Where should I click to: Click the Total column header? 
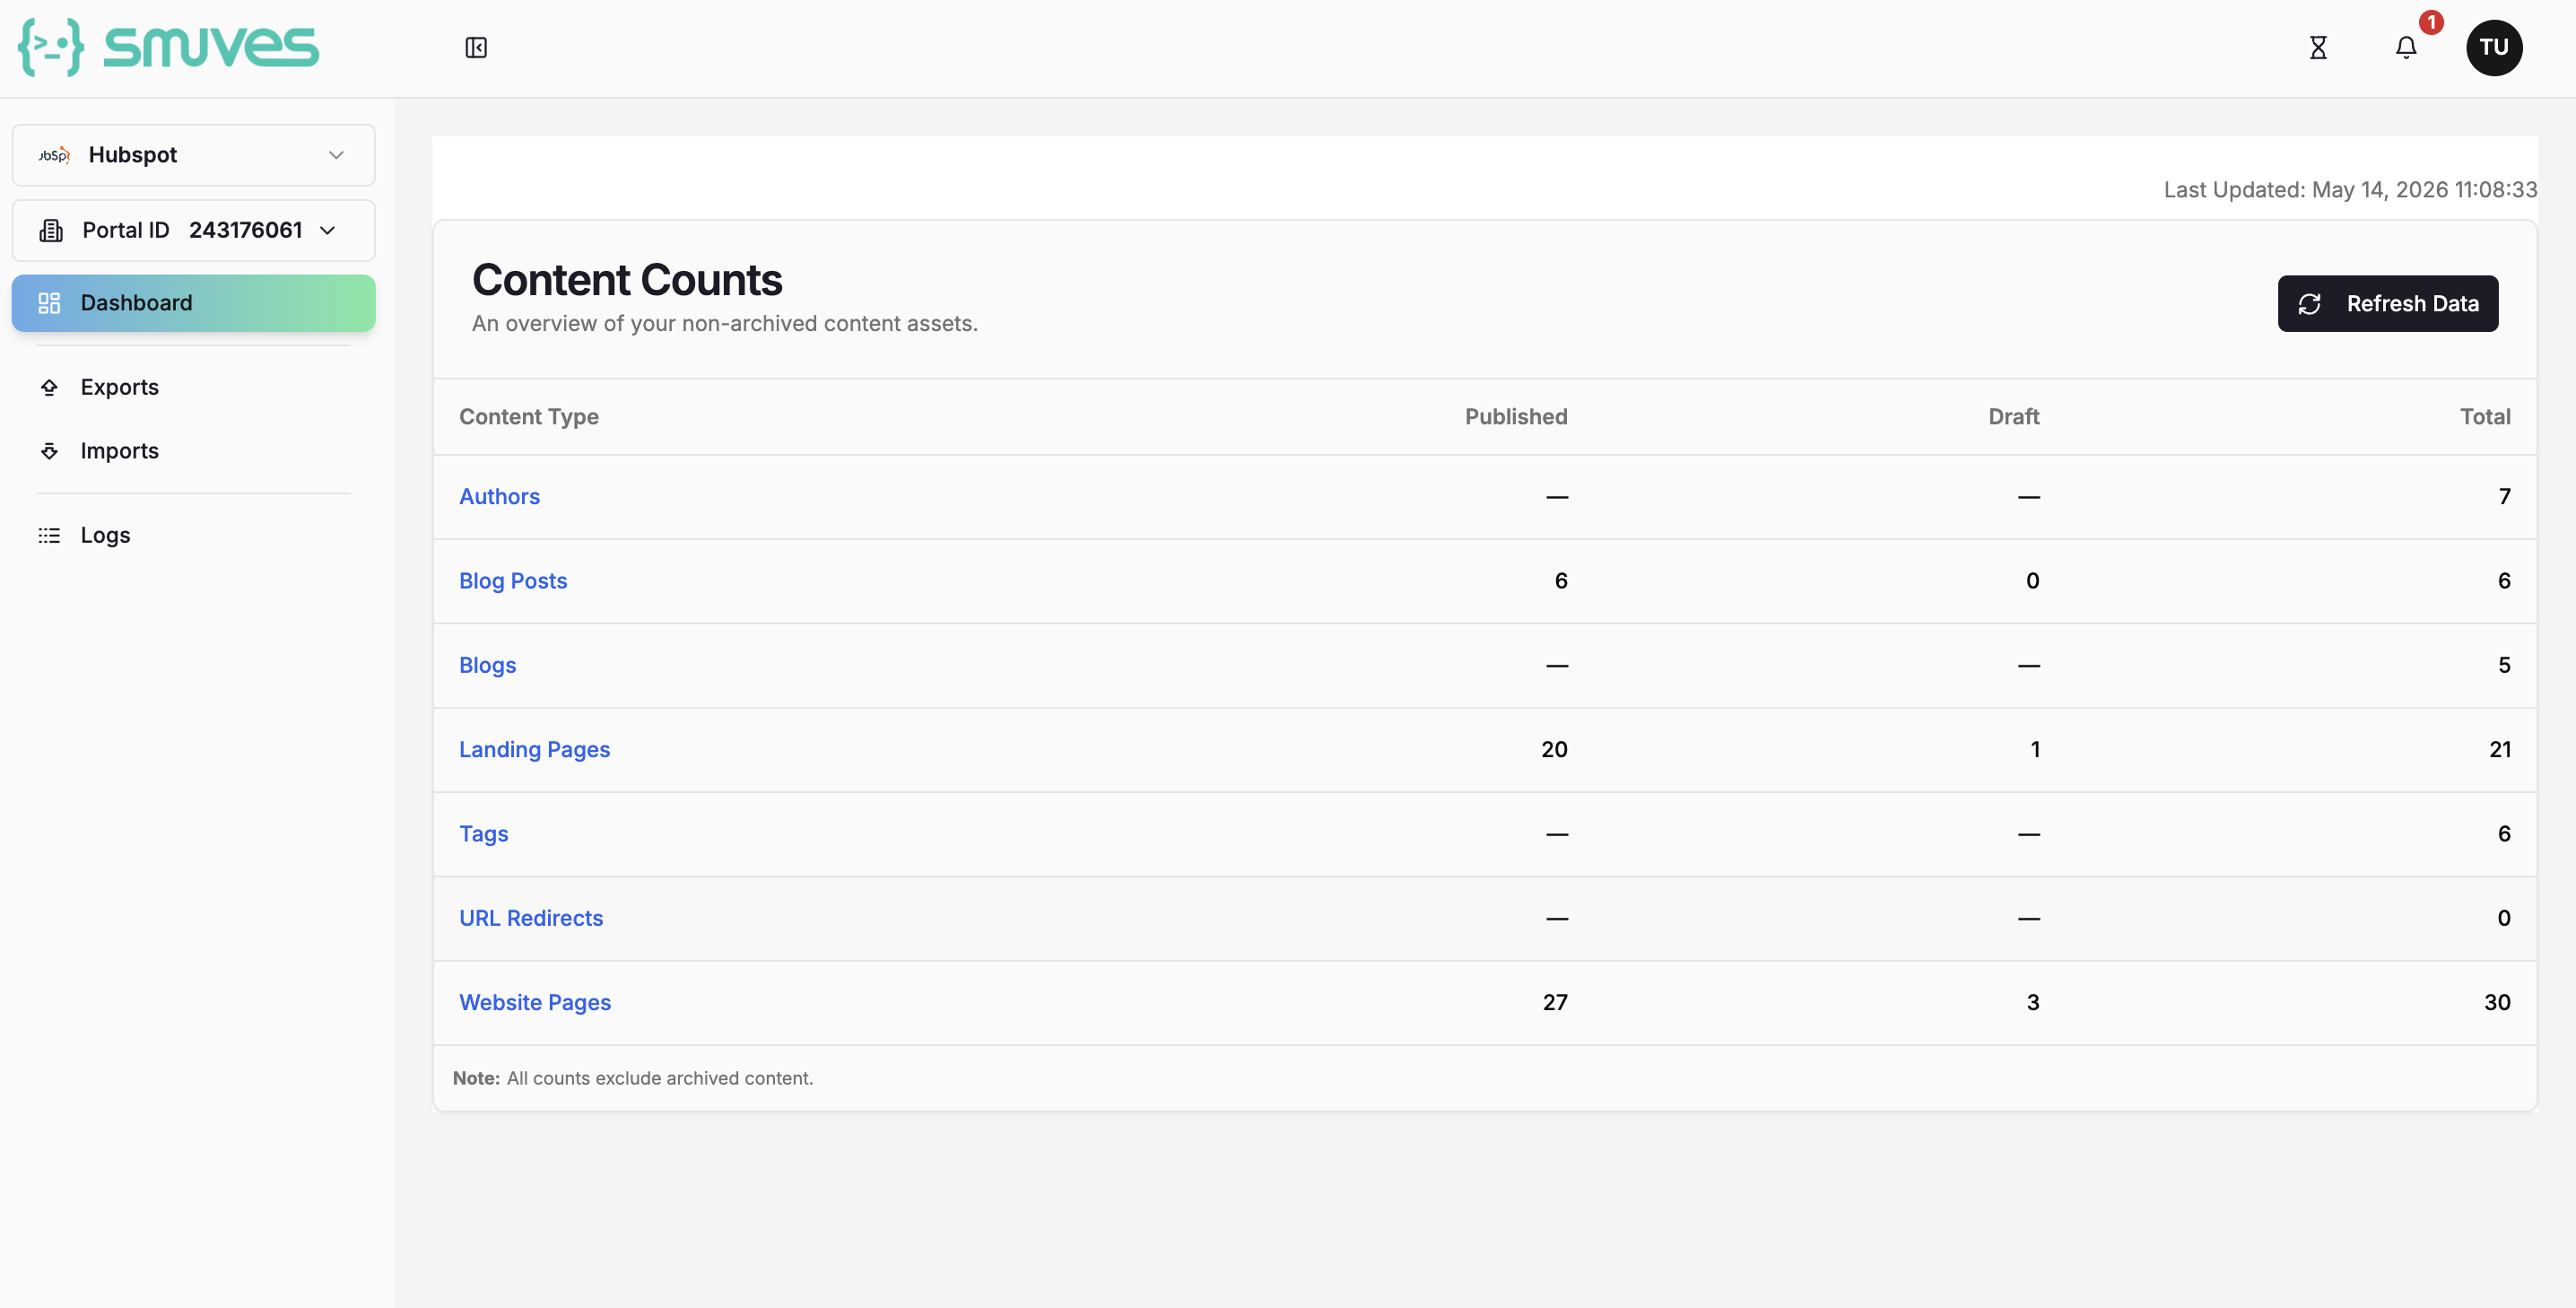pyautogui.click(x=2485, y=417)
